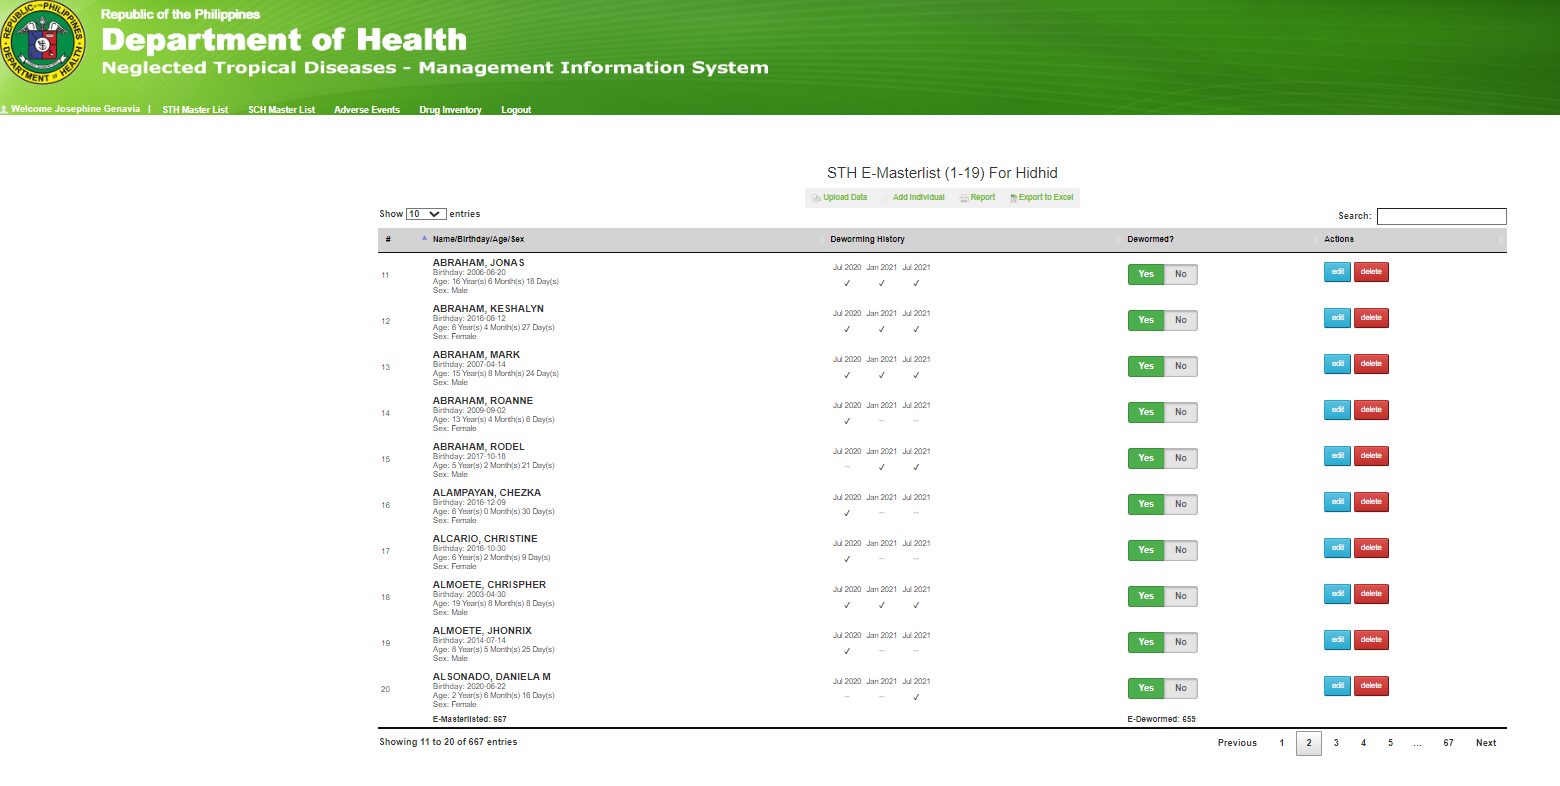
Task: Edit the ABRAHAM, ROANNE entry
Action: [1337, 410]
